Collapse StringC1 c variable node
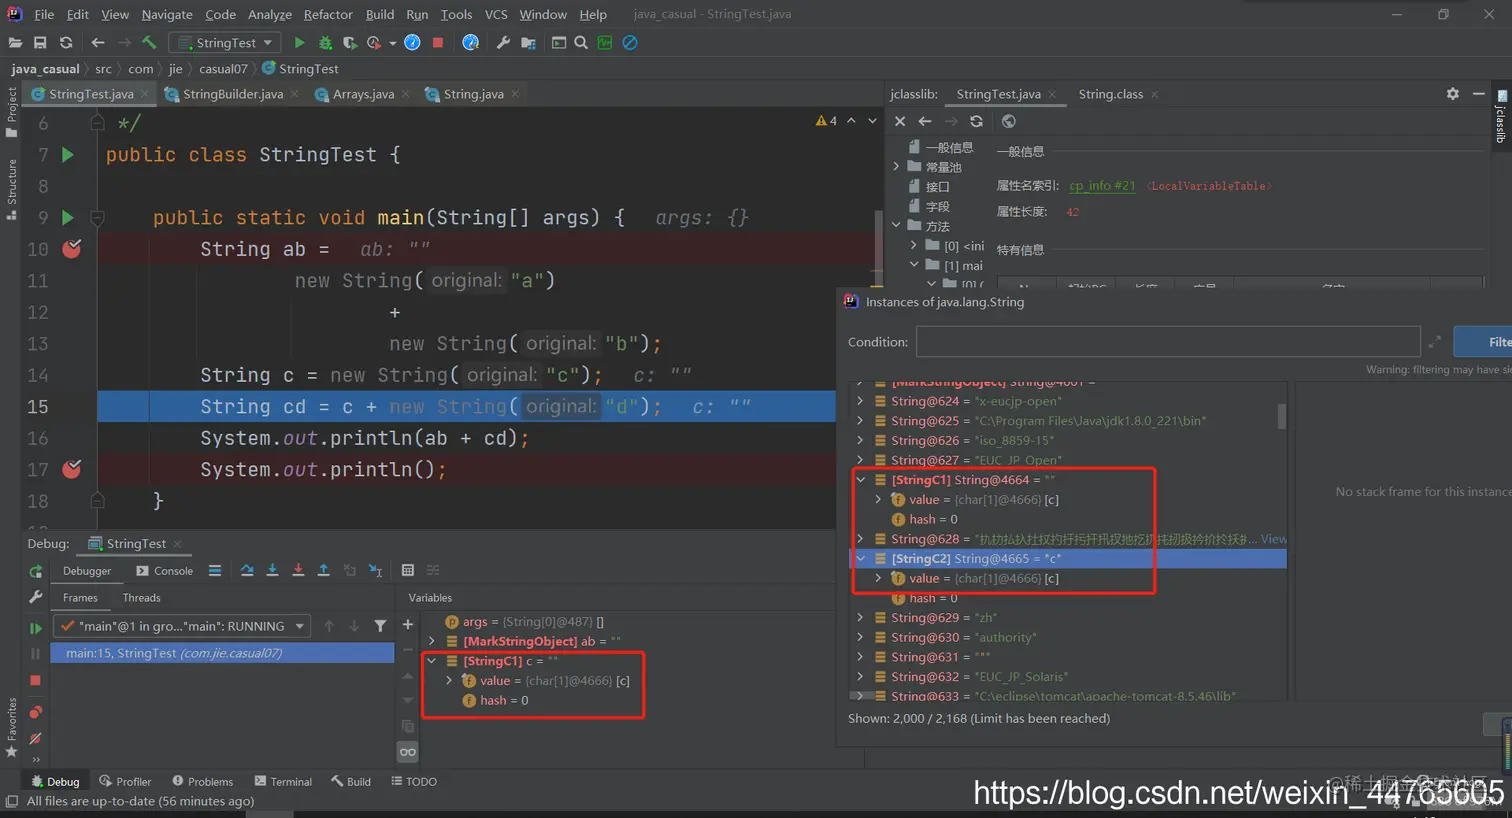1512x818 pixels. pos(432,661)
